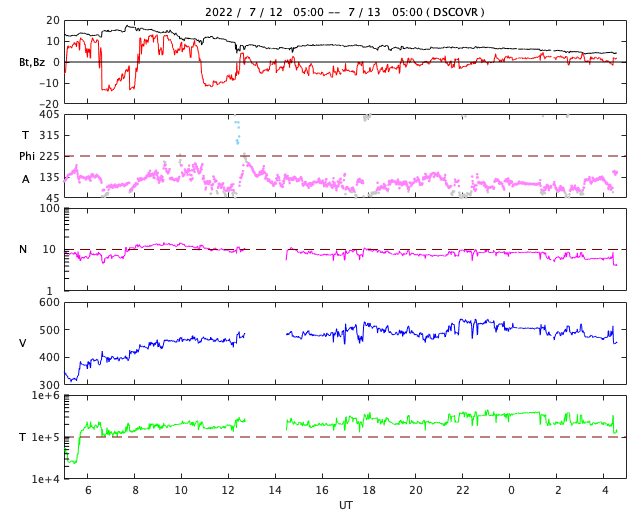Click the '1e+6' temperature tick label
The image size is (640, 512).
(x=46, y=396)
